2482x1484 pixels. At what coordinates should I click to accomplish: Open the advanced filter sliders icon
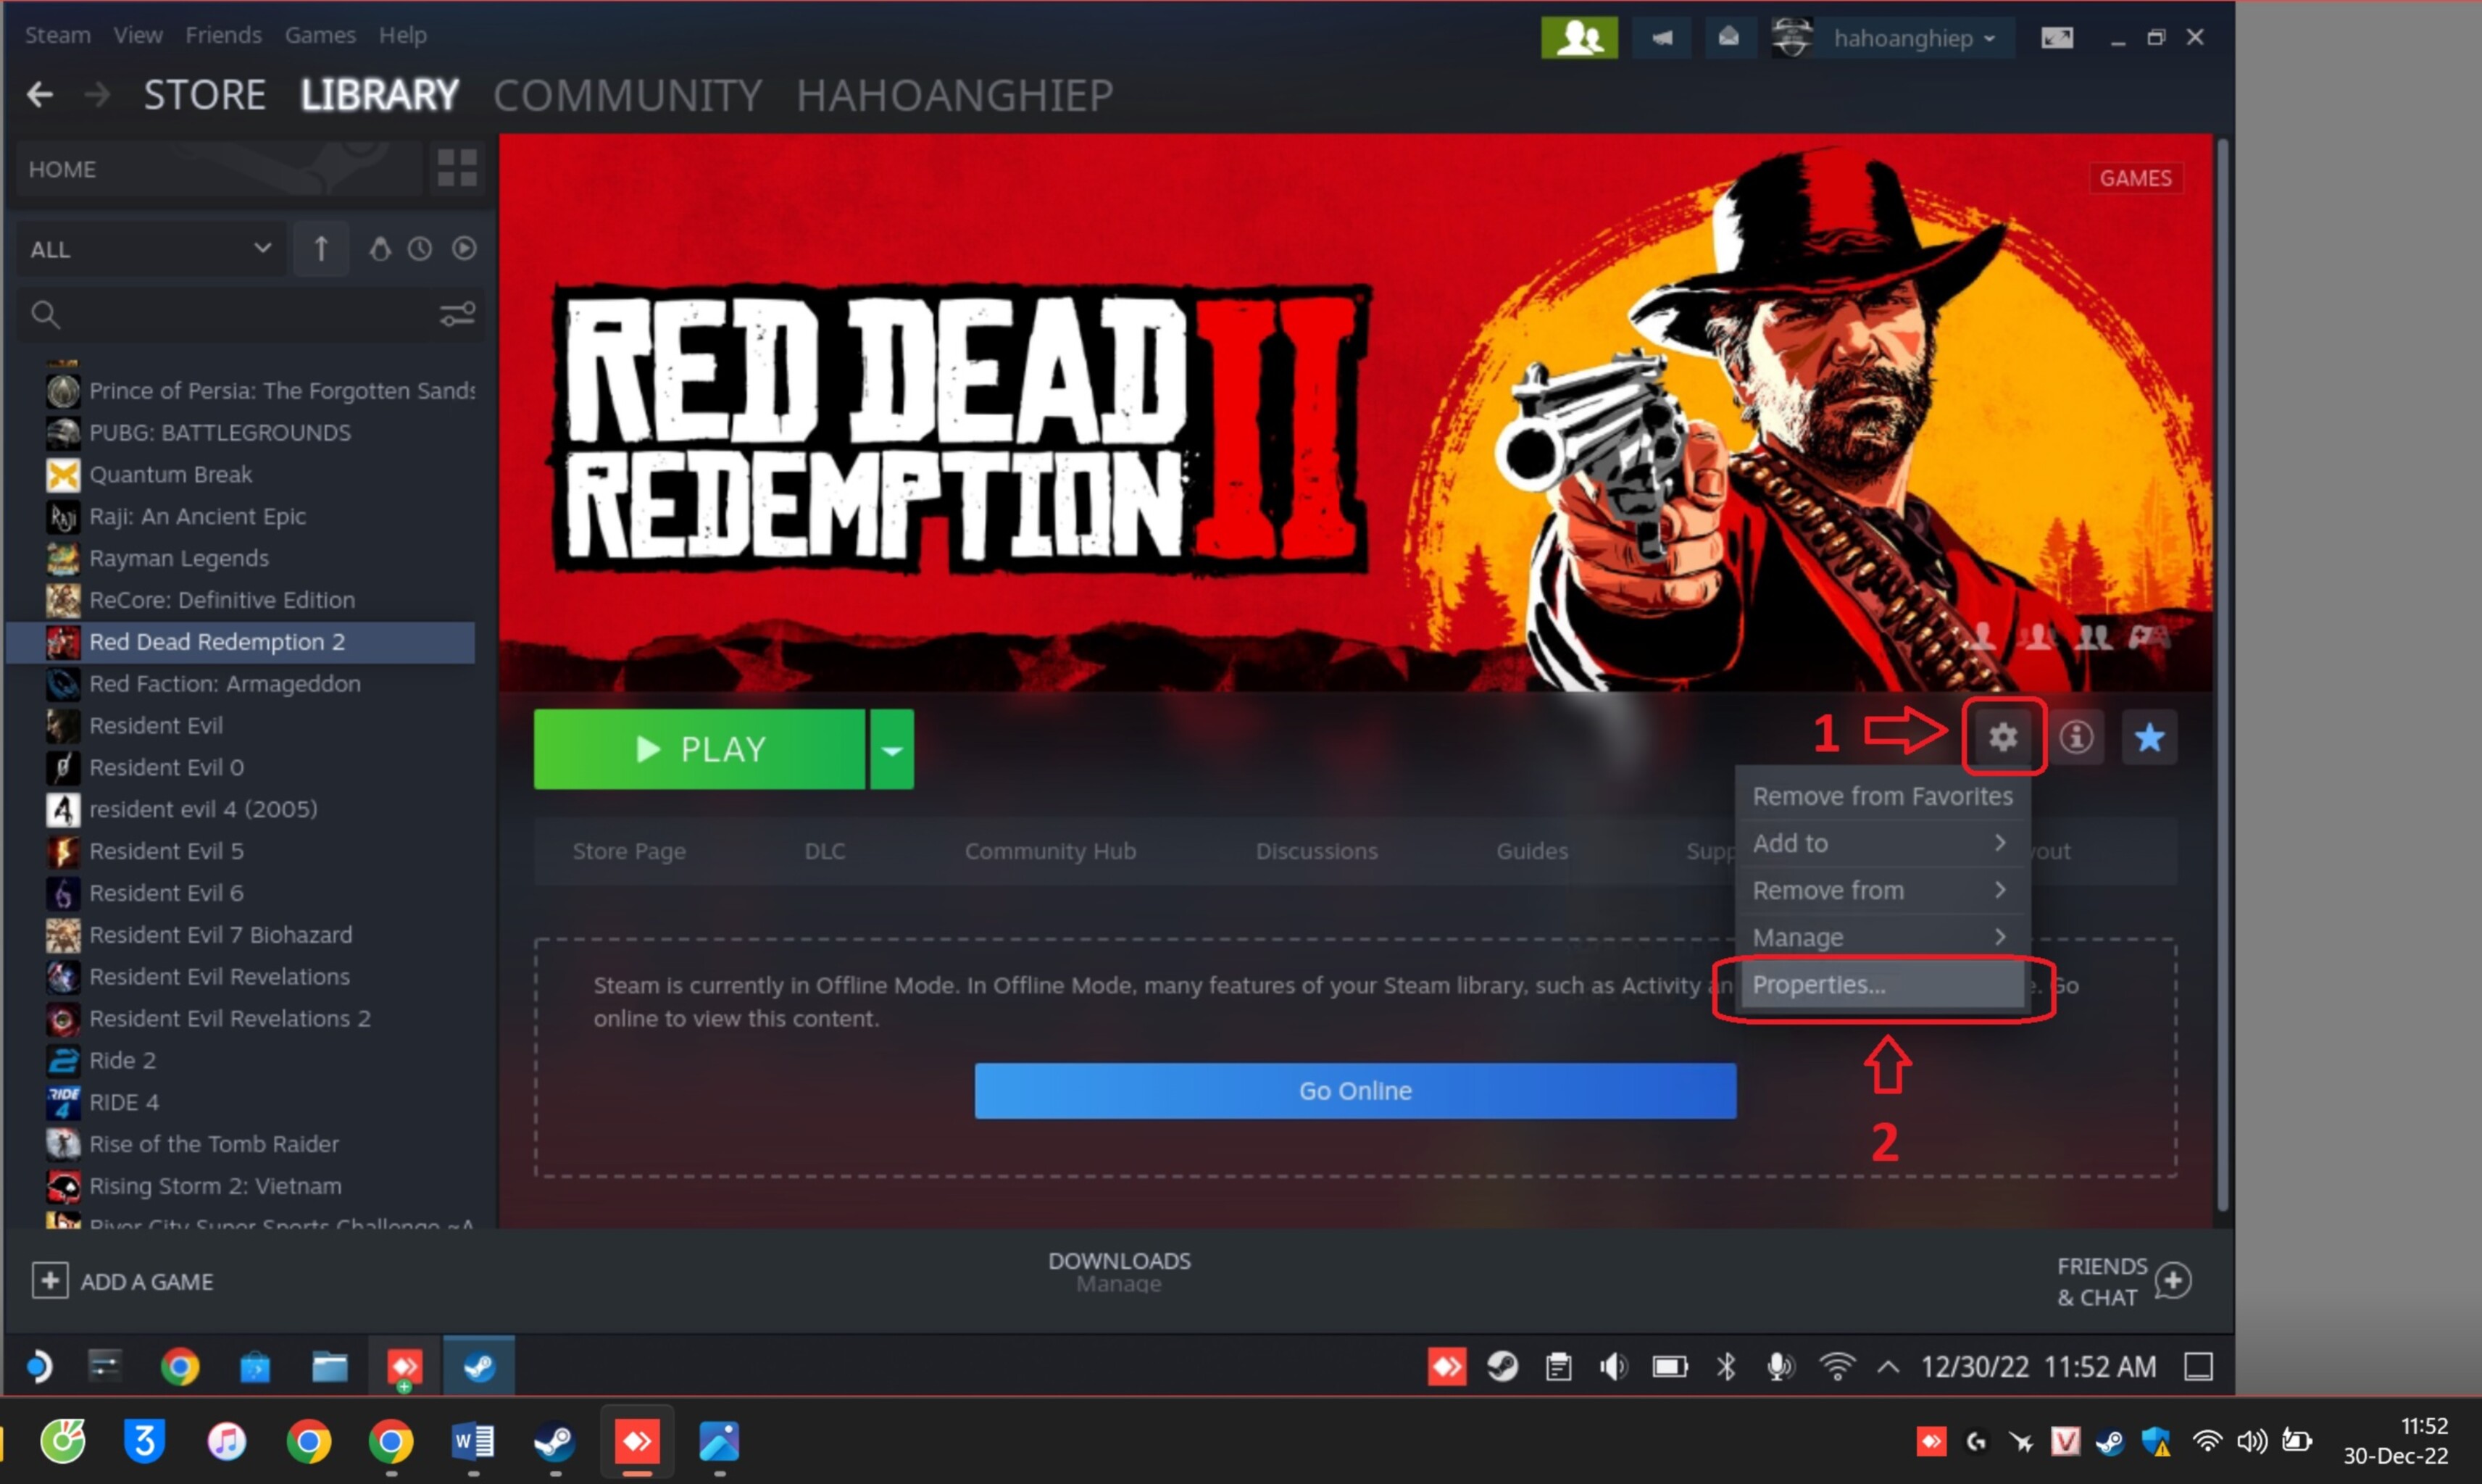pos(457,315)
